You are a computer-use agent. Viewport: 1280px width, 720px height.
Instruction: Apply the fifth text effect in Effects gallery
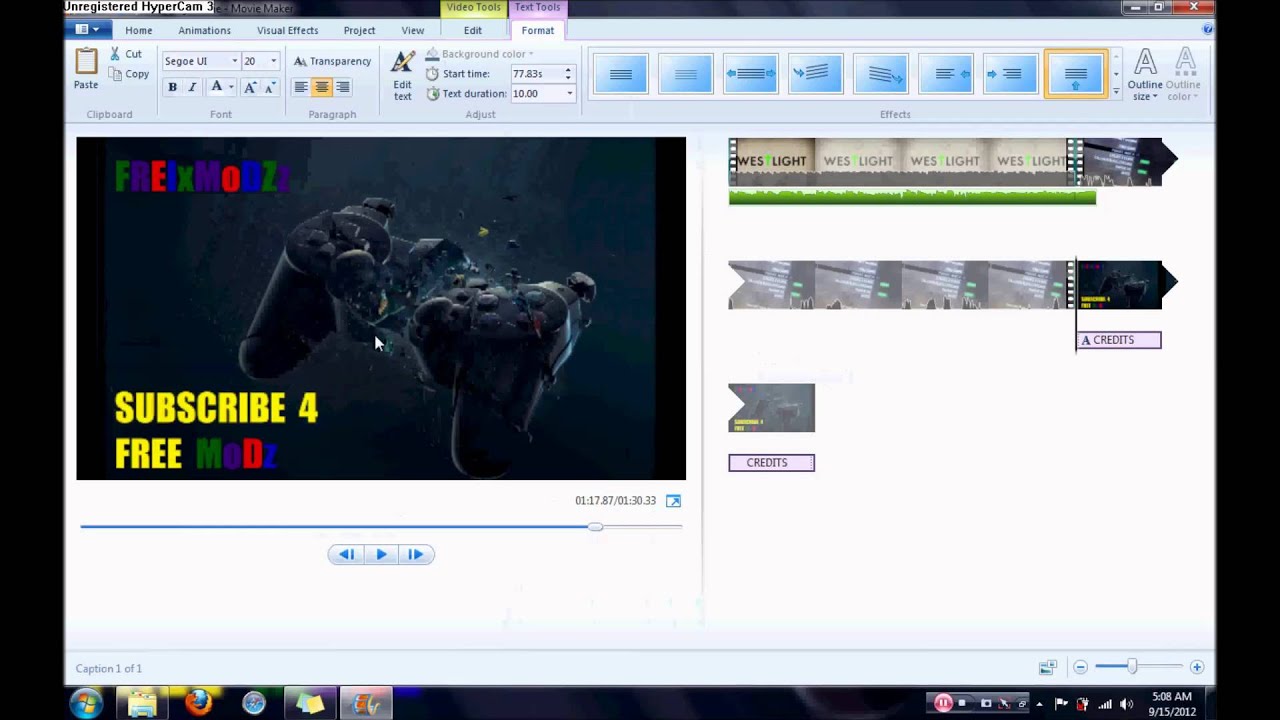coord(881,74)
